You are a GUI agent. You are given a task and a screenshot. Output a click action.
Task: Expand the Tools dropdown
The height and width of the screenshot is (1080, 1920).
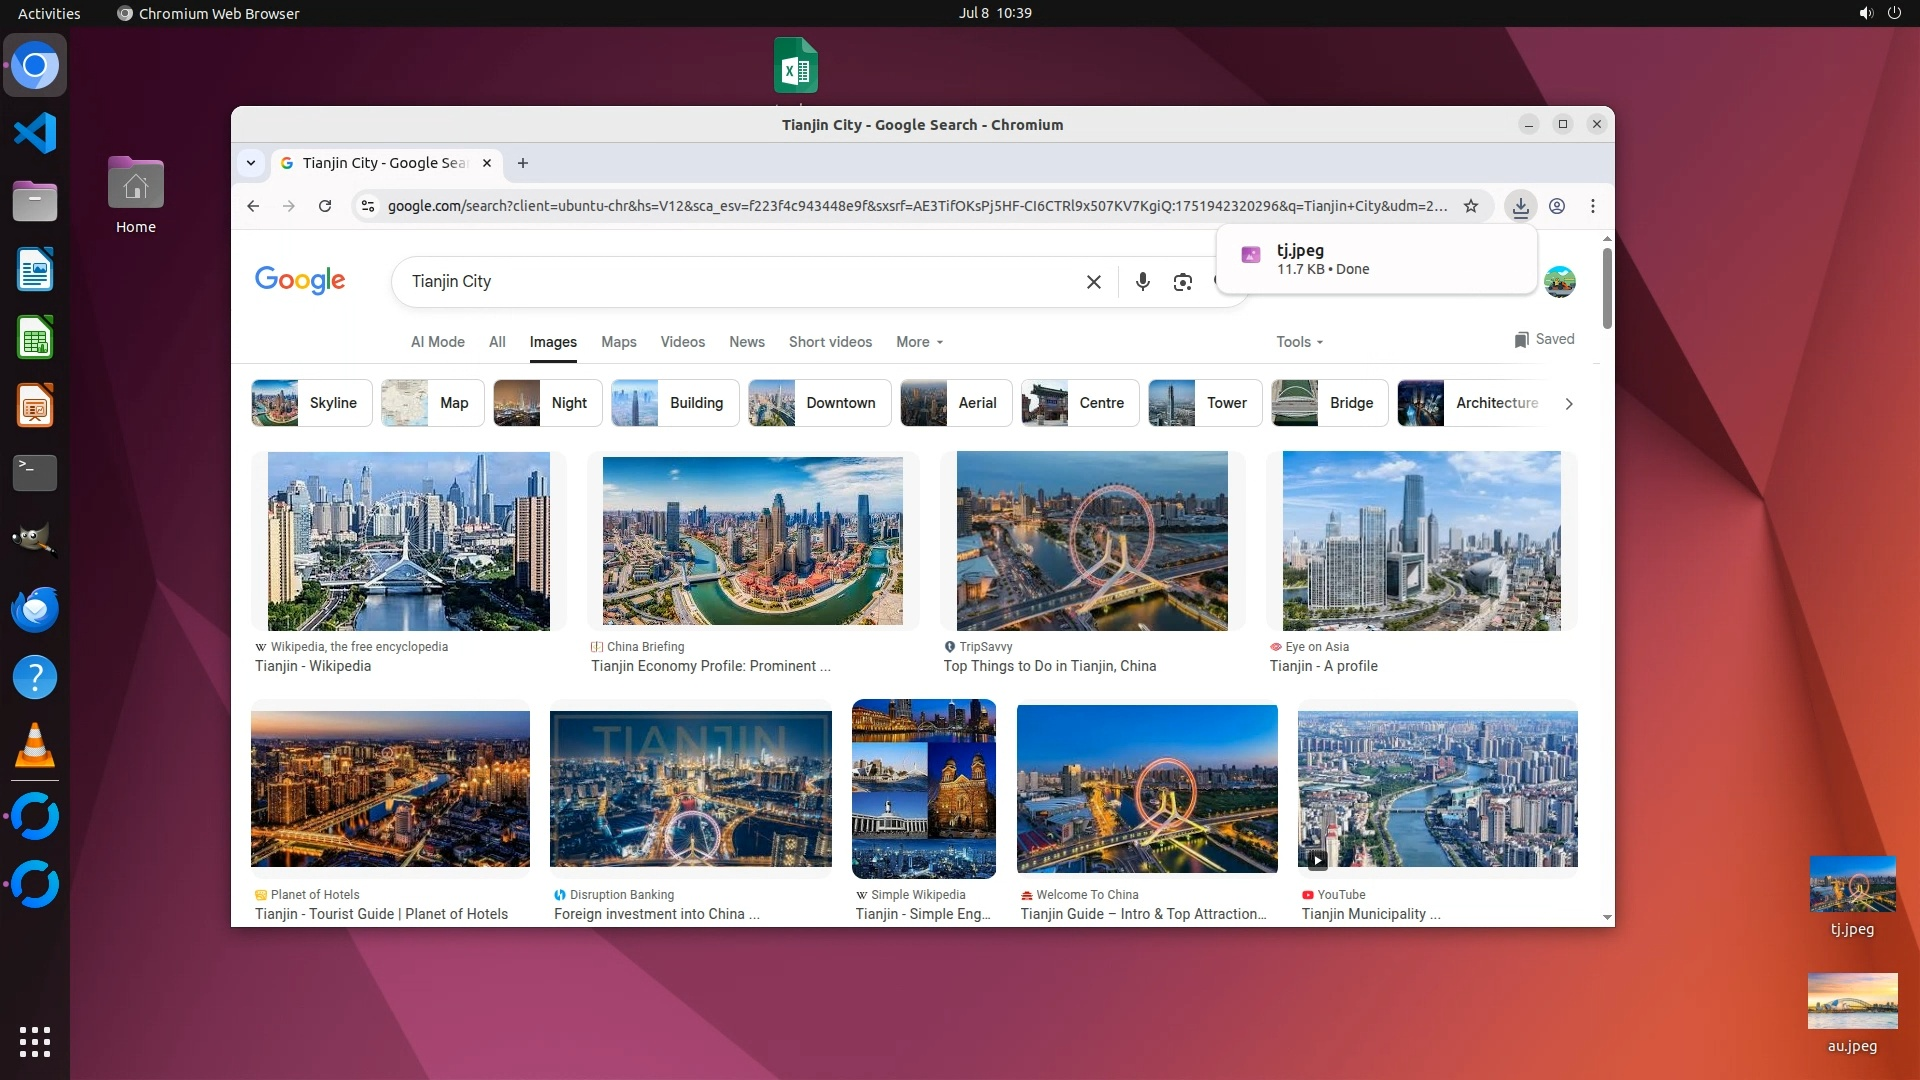tap(1299, 342)
